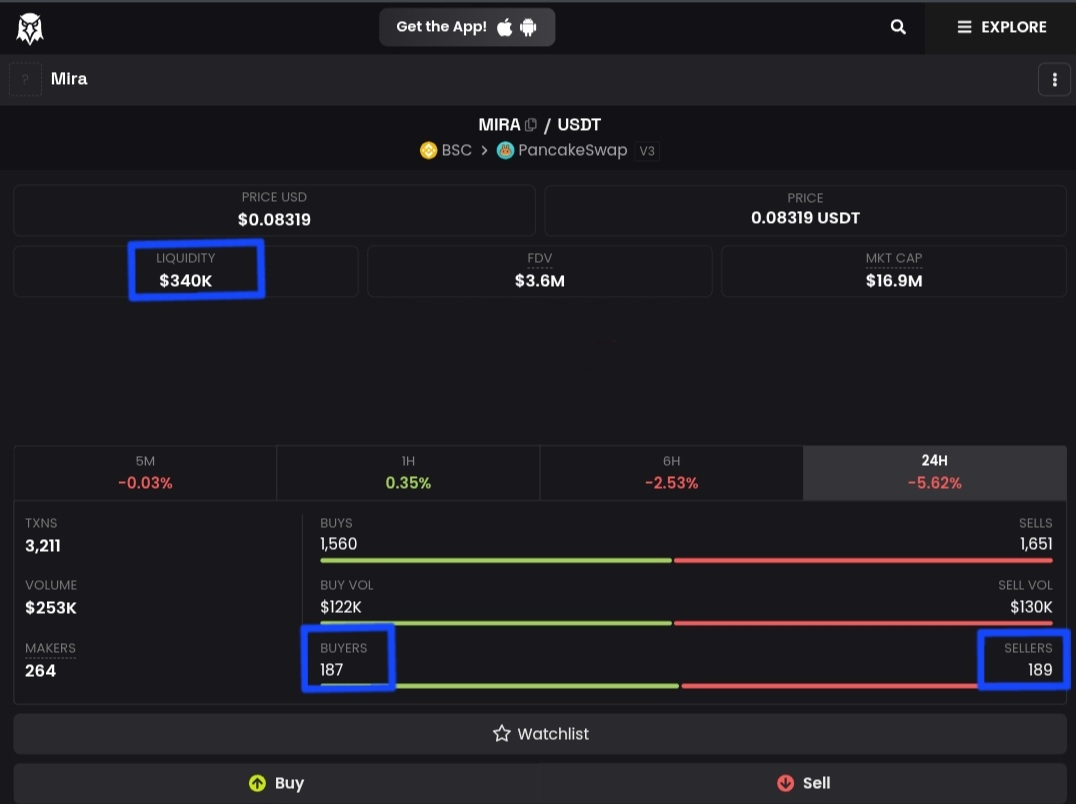Click the BUY VOL value $122K
1076x804 pixels.
pos(340,607)
